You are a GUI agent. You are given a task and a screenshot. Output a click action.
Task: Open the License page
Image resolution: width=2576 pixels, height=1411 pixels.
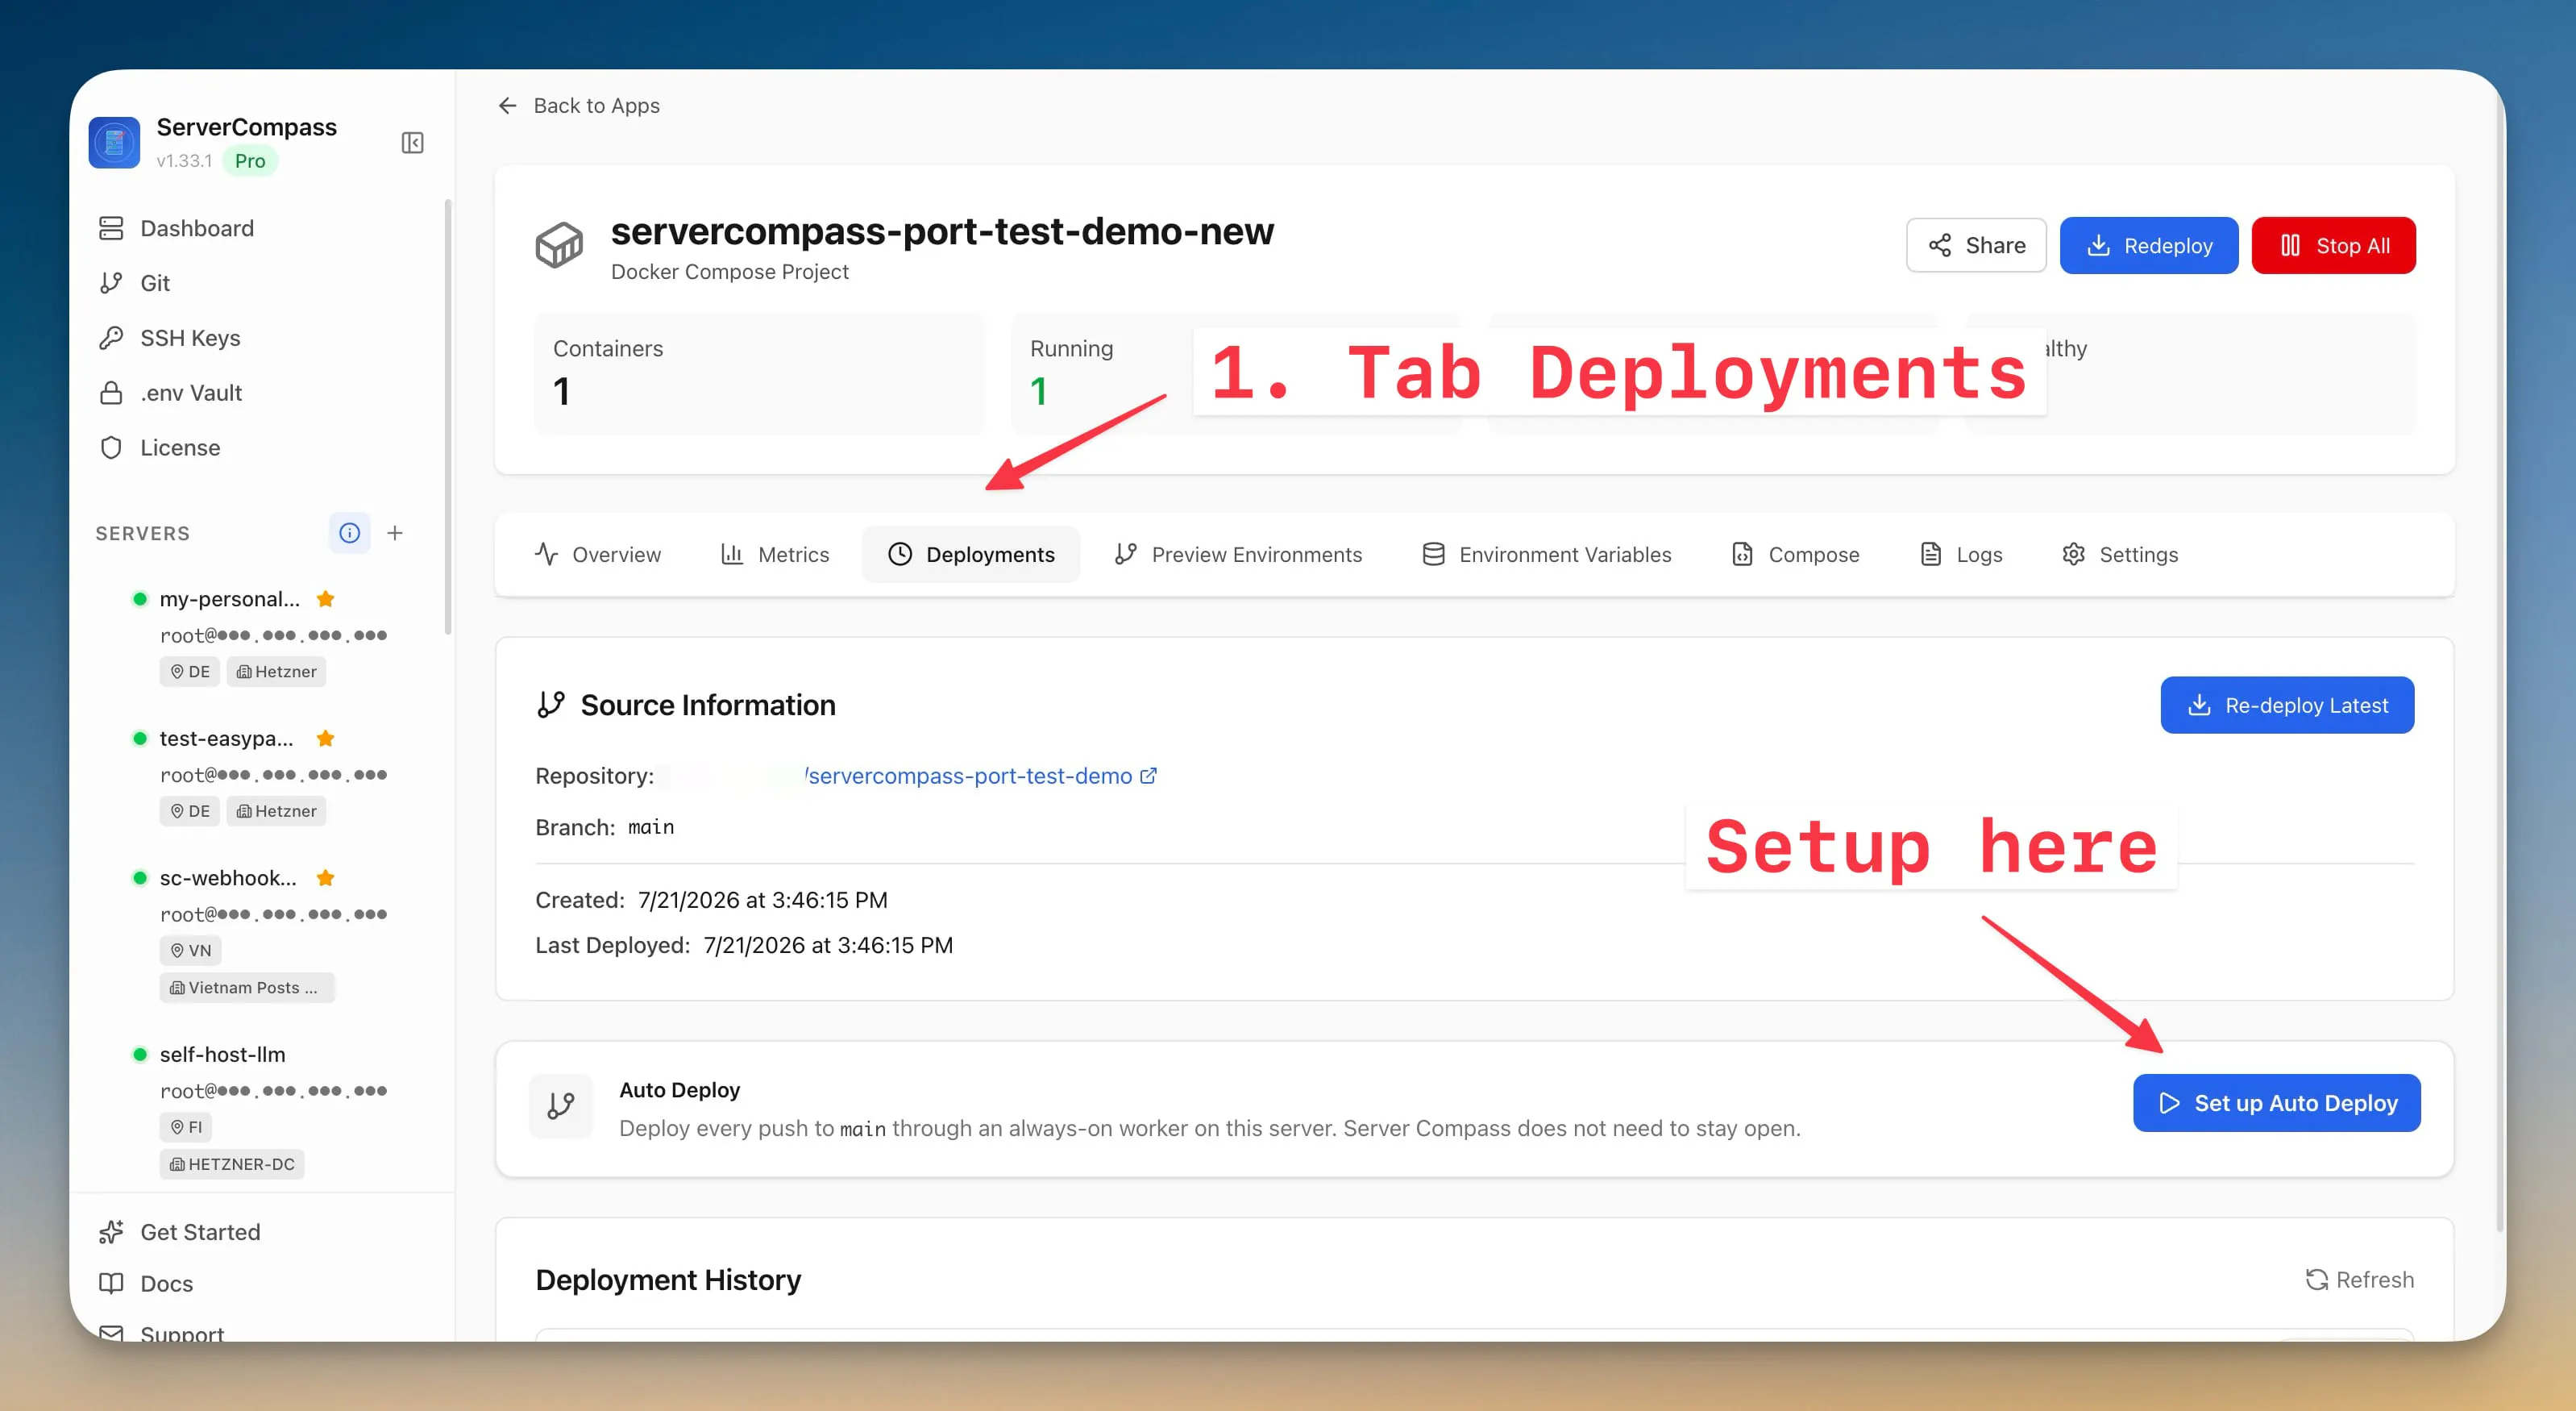(x=180, y=447)
